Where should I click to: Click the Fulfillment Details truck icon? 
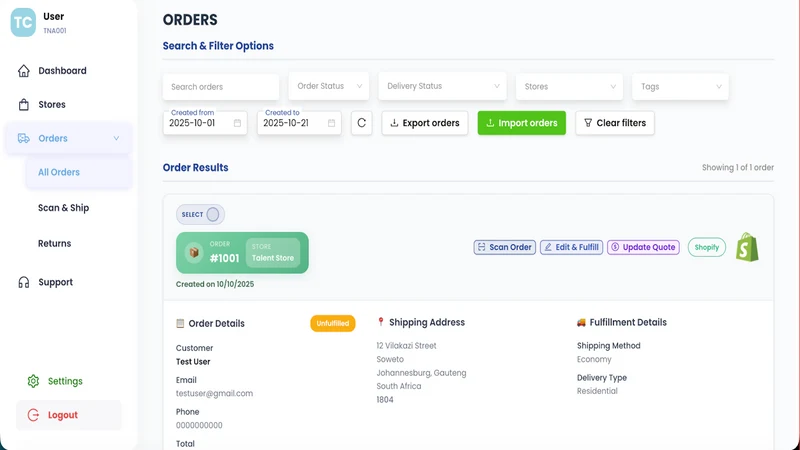(581, 322)
